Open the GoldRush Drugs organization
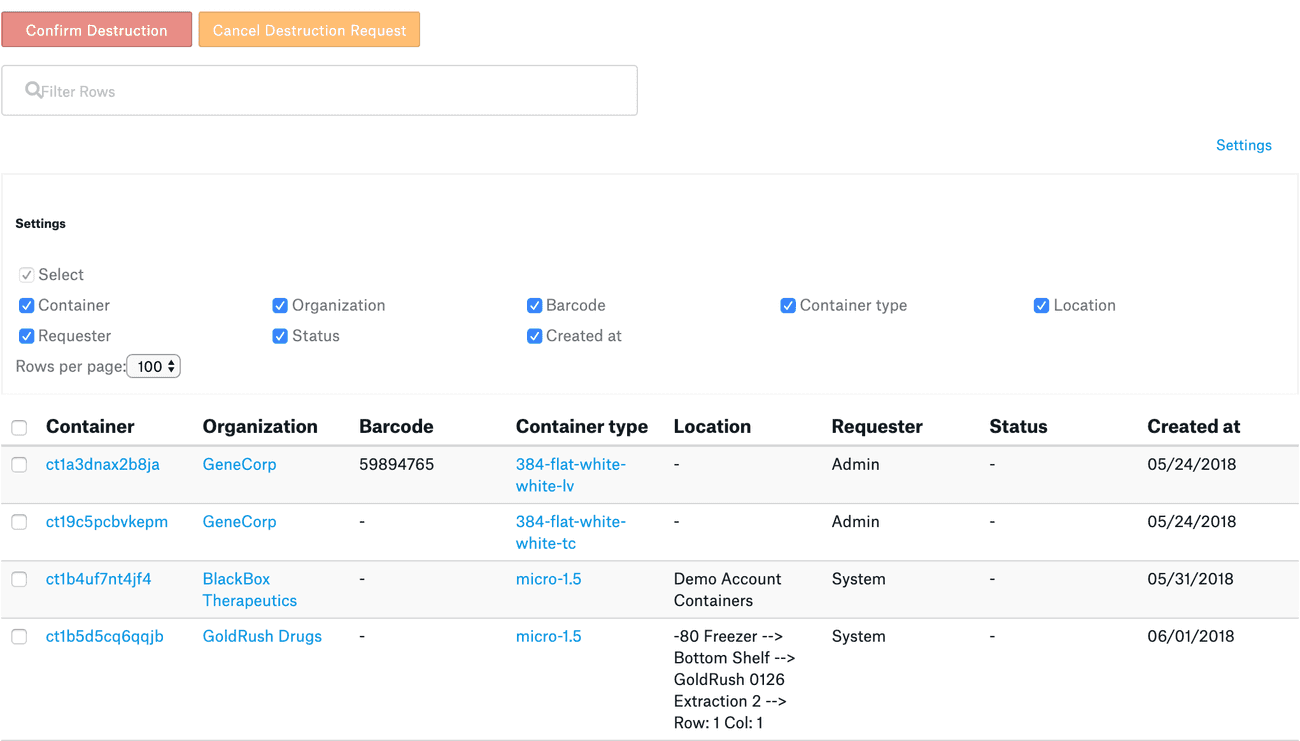This screenshot has height=741, width=1300. tap(262, 636)
